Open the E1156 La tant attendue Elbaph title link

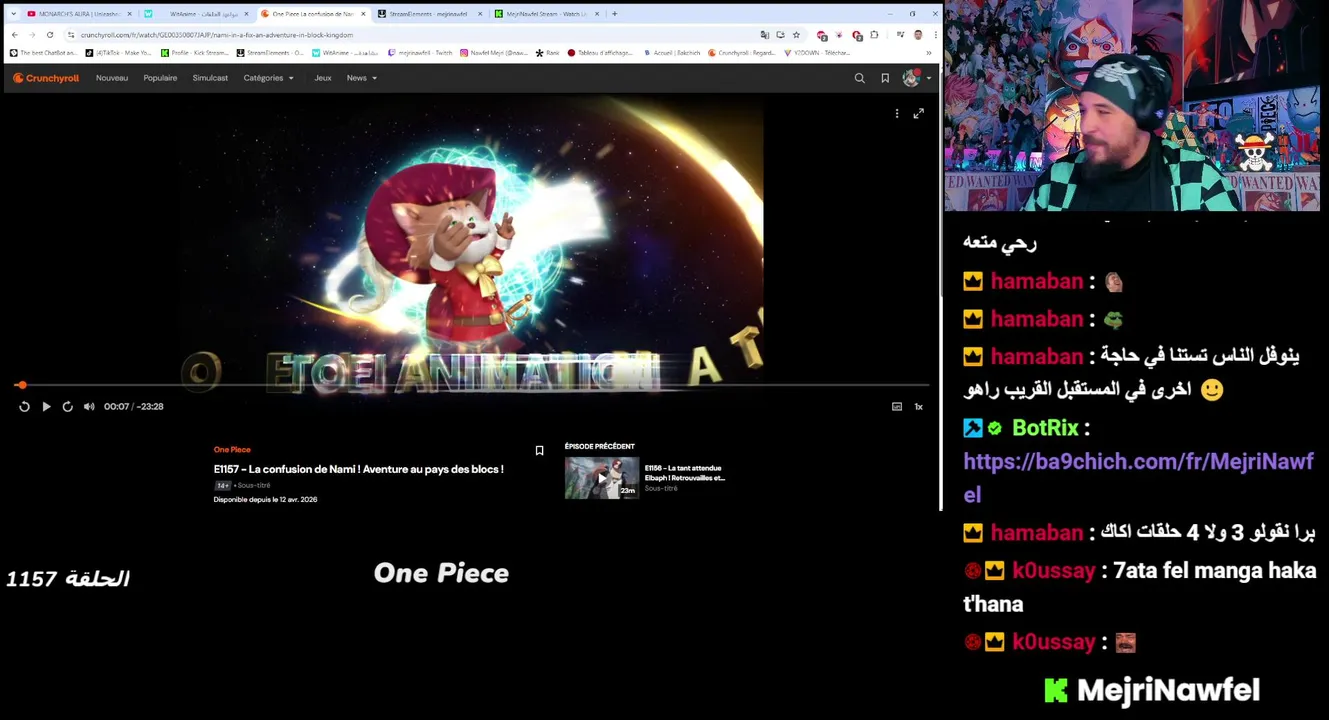click(x=684, y=473)
